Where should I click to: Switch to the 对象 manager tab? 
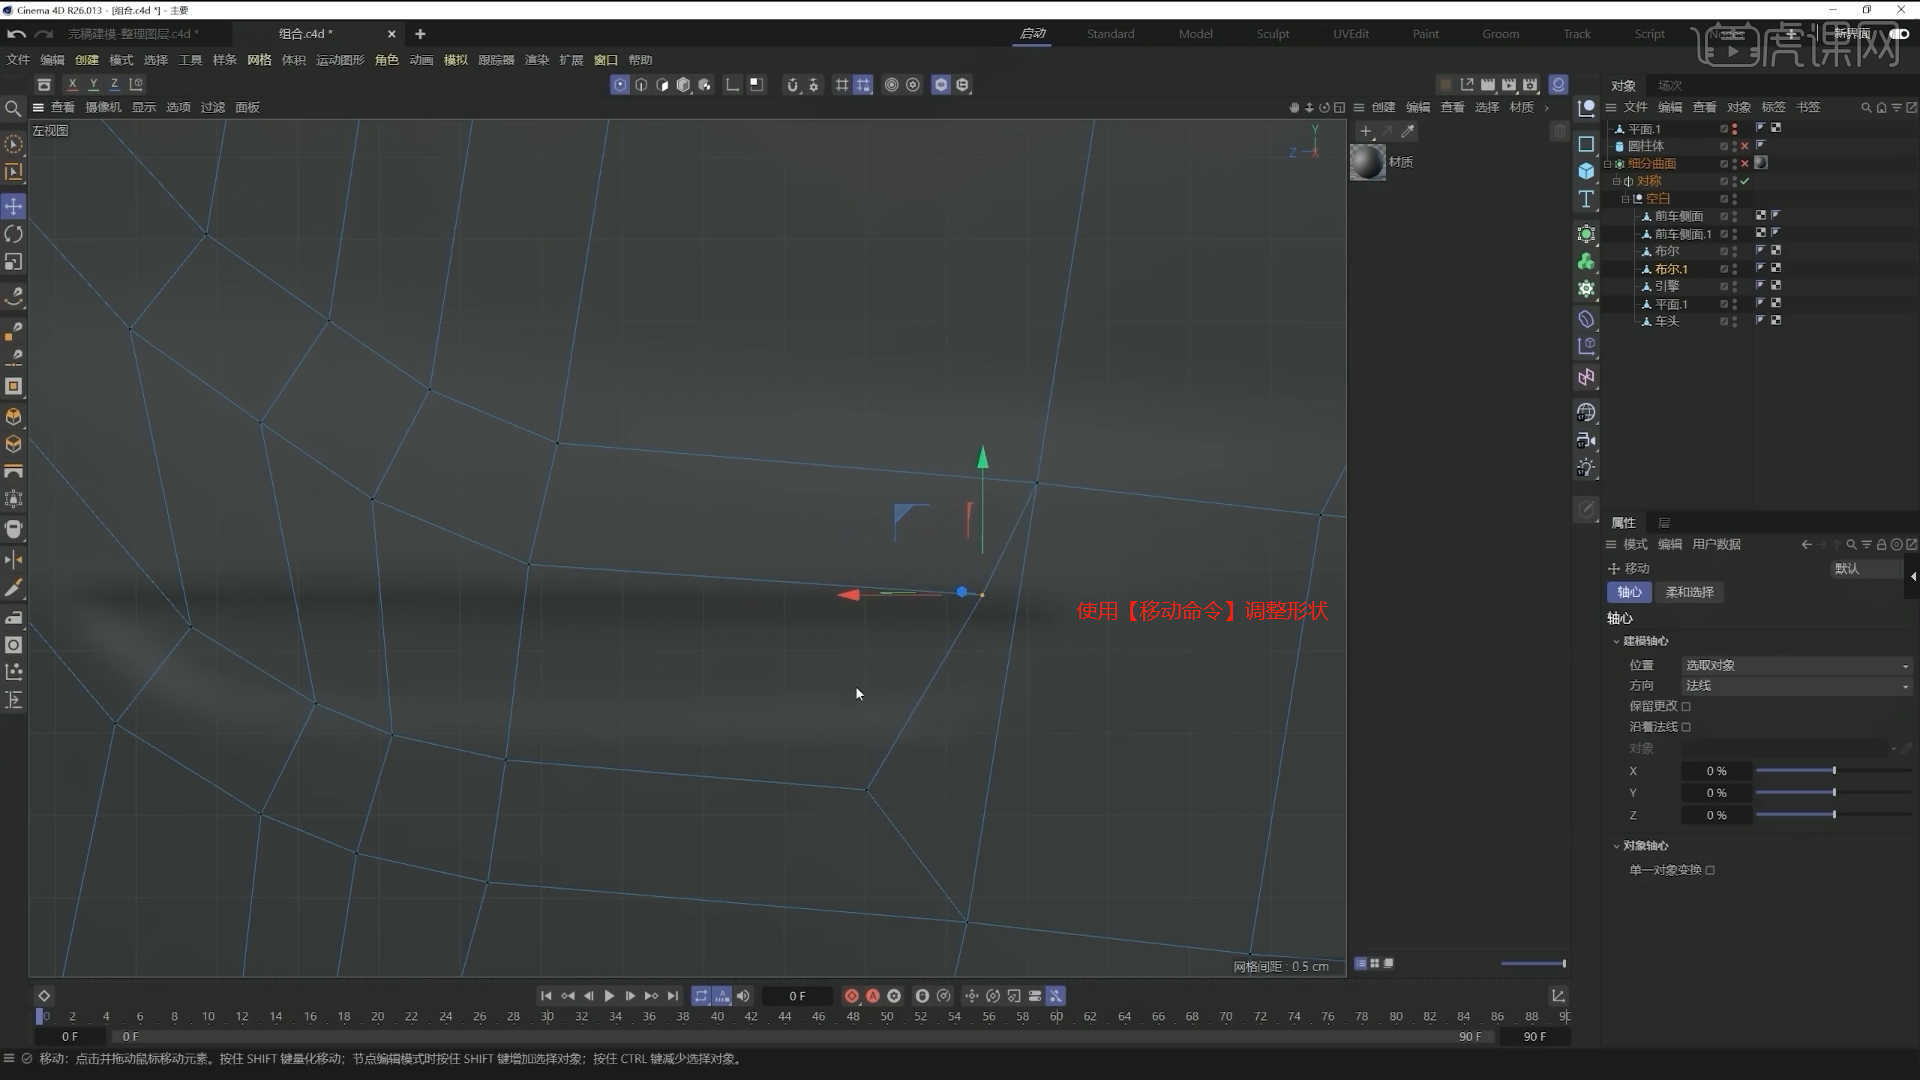tap(1624, 86)
